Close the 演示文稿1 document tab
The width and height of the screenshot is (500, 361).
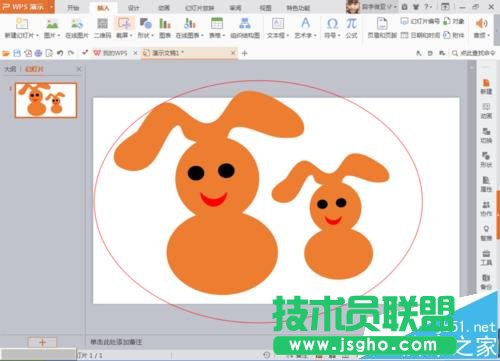(233, 53)
